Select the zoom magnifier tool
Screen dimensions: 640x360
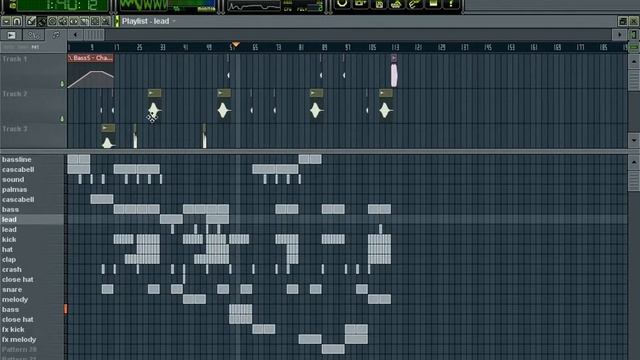click(105, 21)
